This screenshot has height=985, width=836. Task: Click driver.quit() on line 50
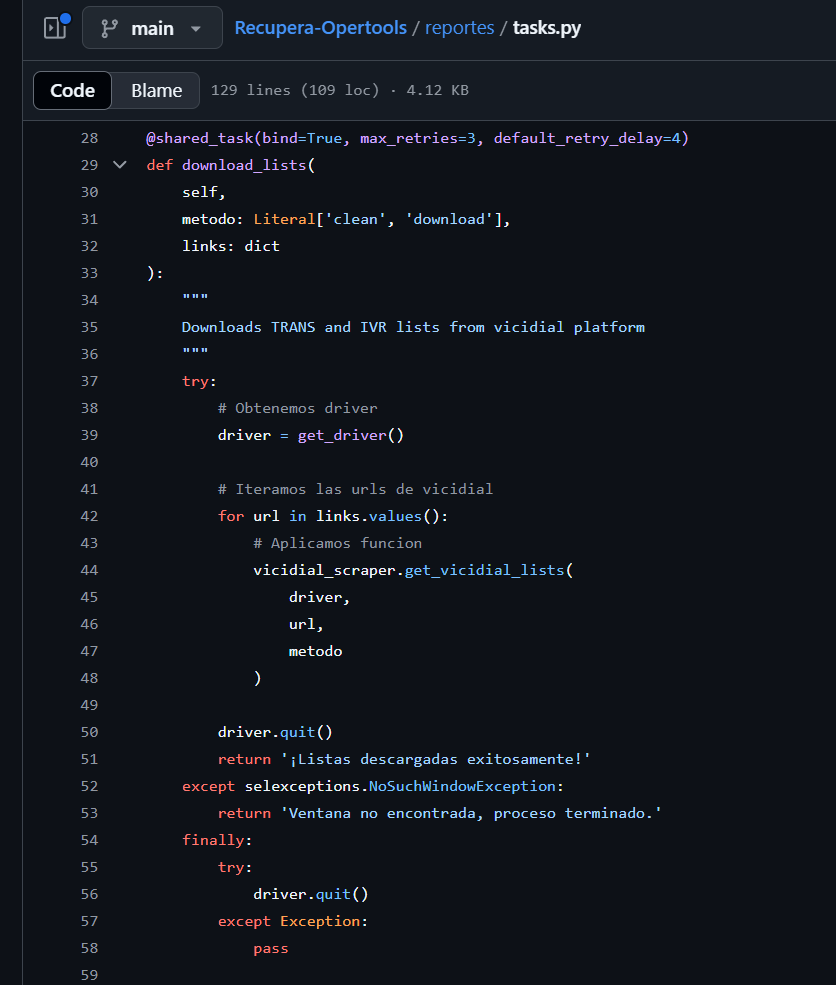(x=275, y=732)
